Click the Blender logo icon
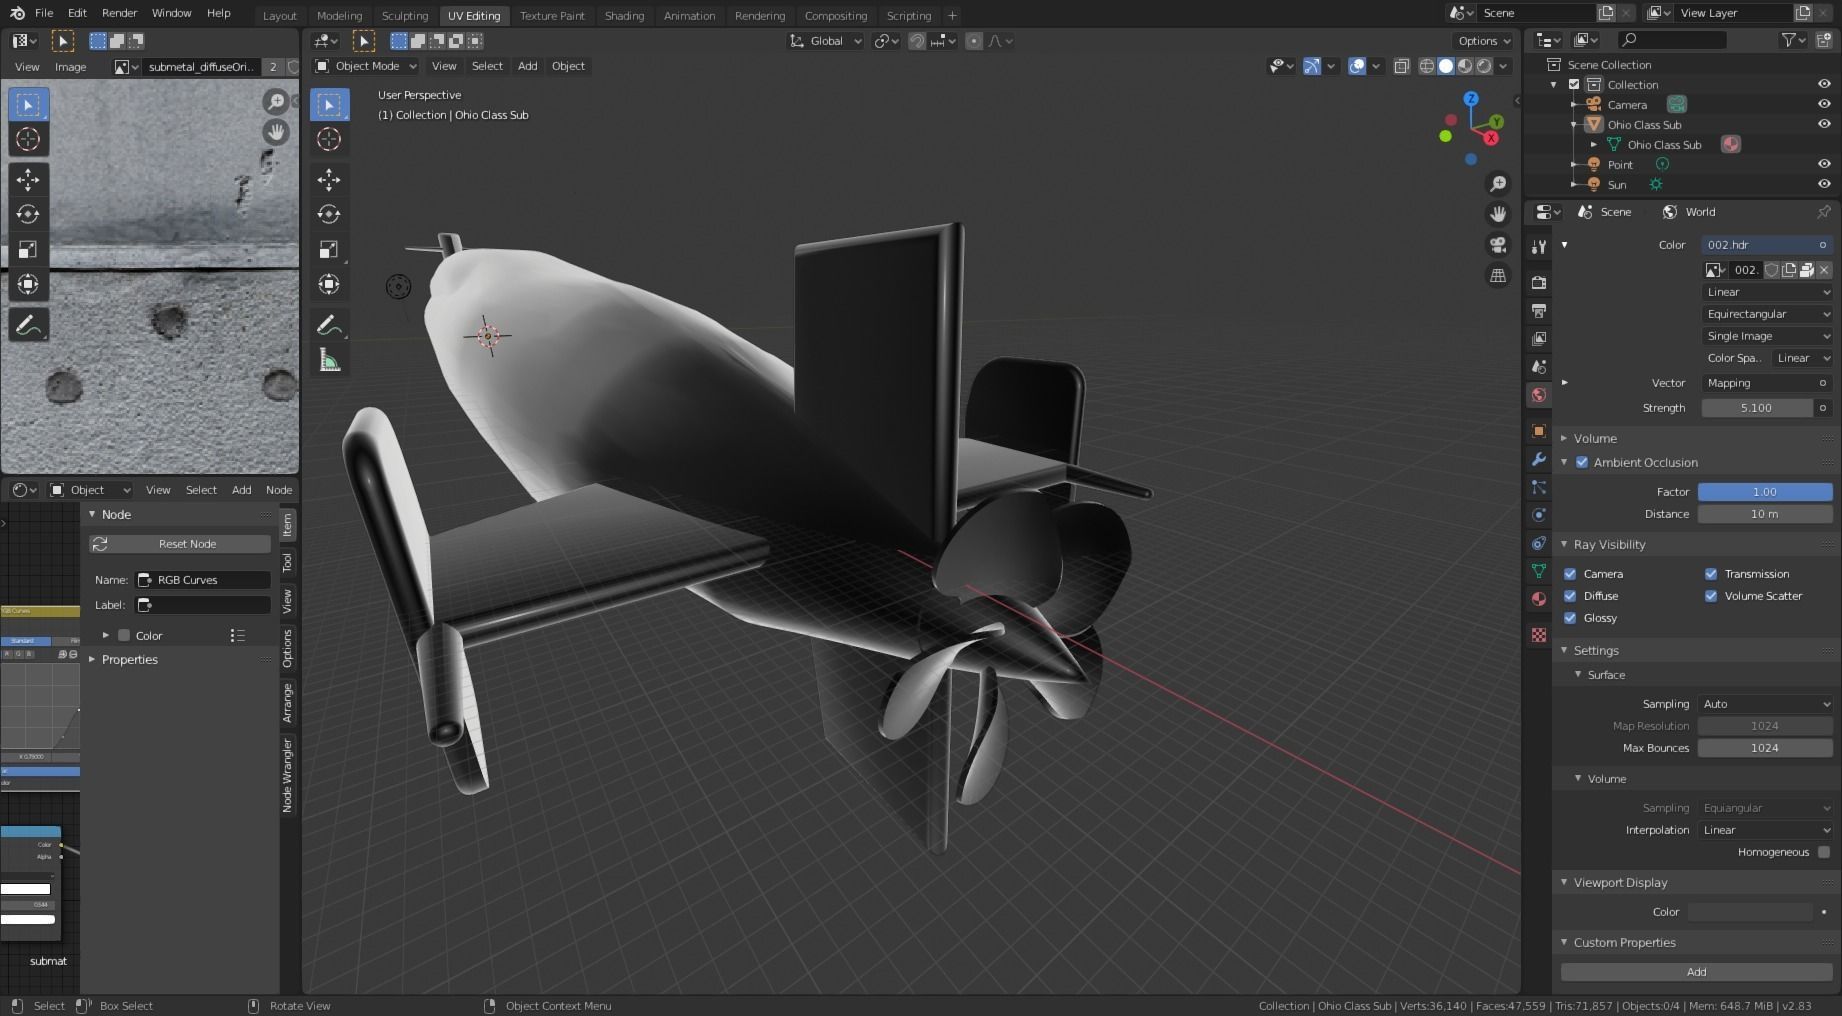 (x=17, y=13)
